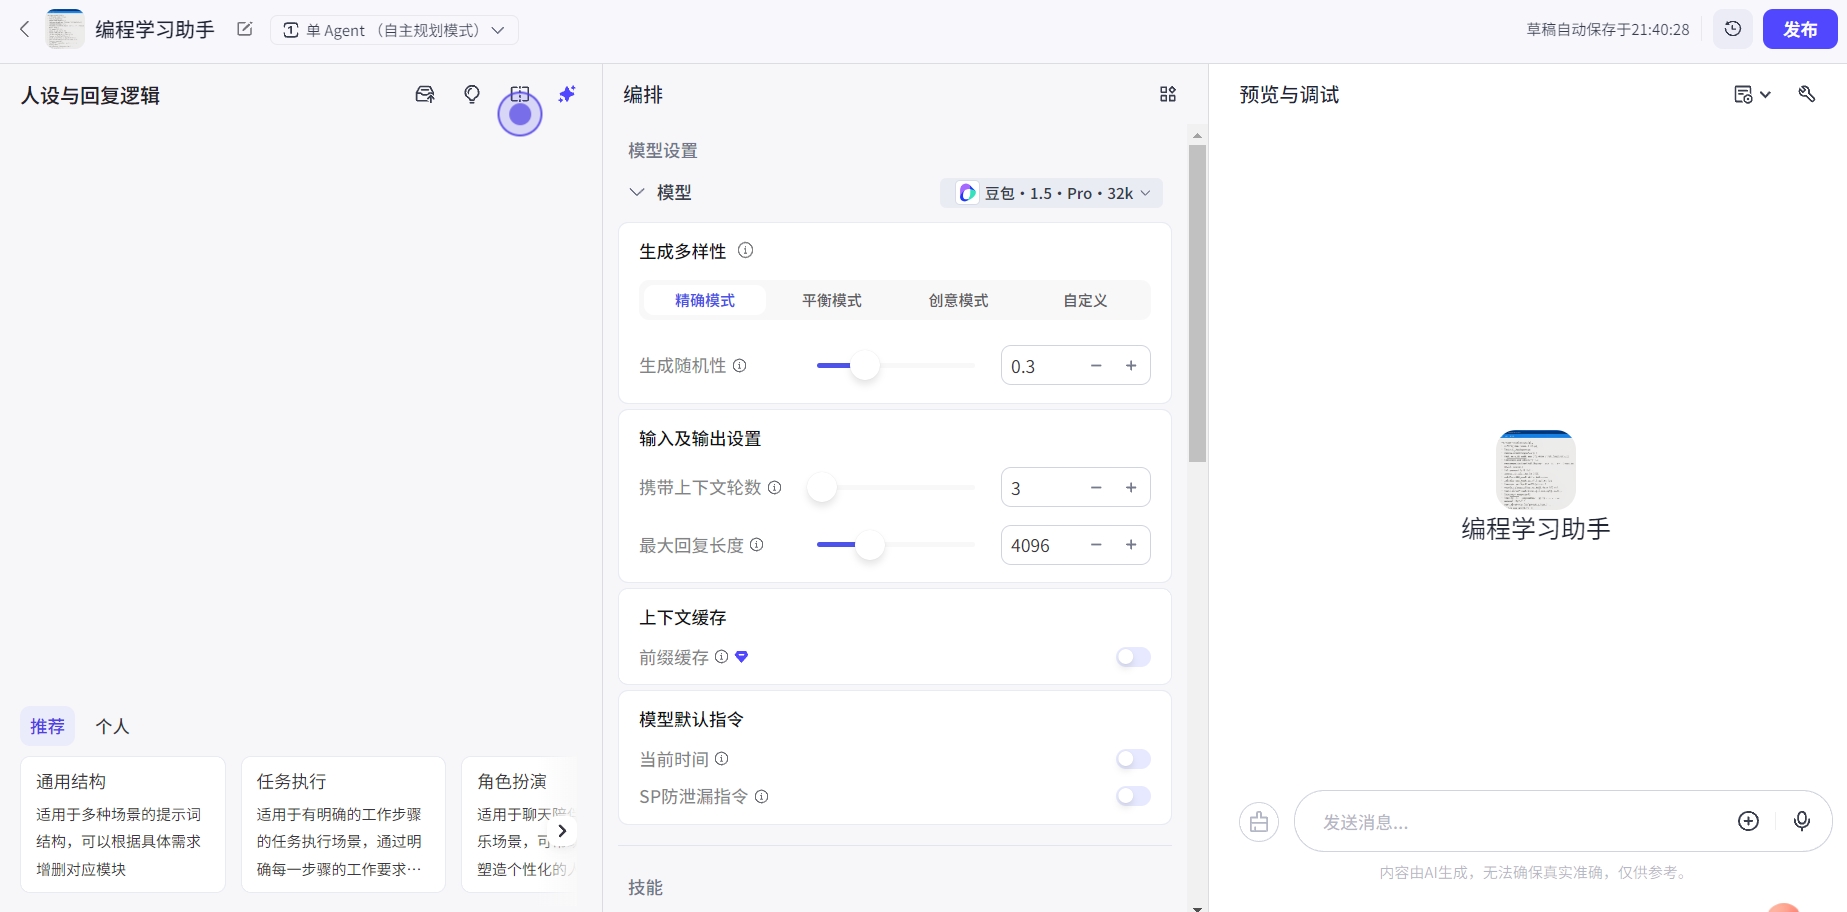Choose the 任务执行 prompt template card

(x=343, y=824)
